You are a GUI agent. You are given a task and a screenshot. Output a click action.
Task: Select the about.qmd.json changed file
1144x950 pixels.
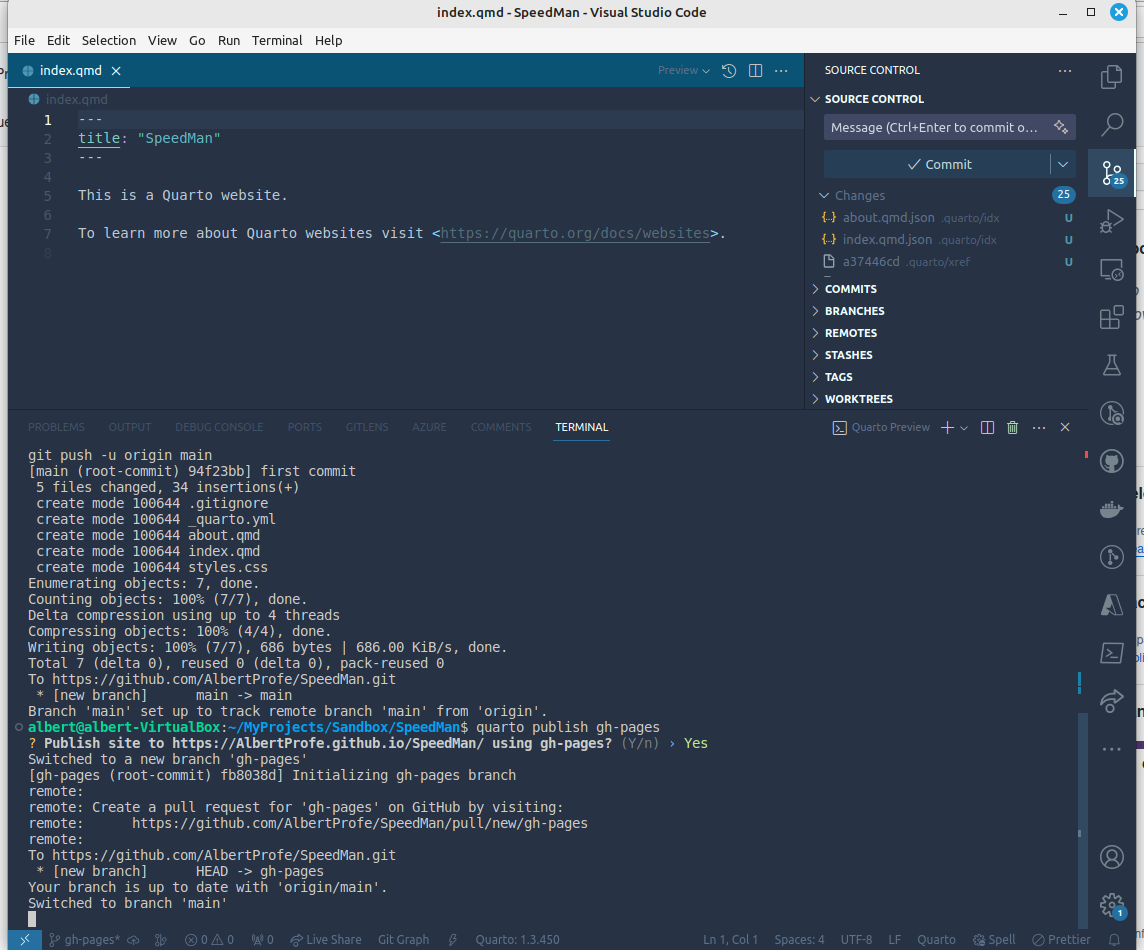click(946, 217)
